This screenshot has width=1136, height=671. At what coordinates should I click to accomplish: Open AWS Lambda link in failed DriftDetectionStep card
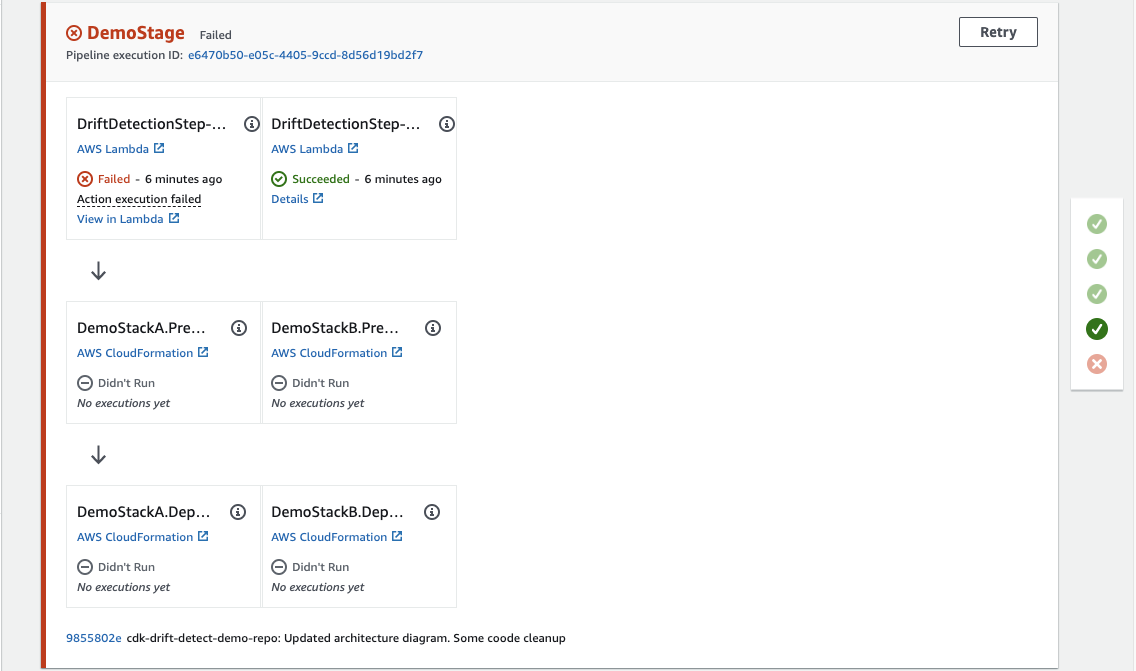pos(120,149)
